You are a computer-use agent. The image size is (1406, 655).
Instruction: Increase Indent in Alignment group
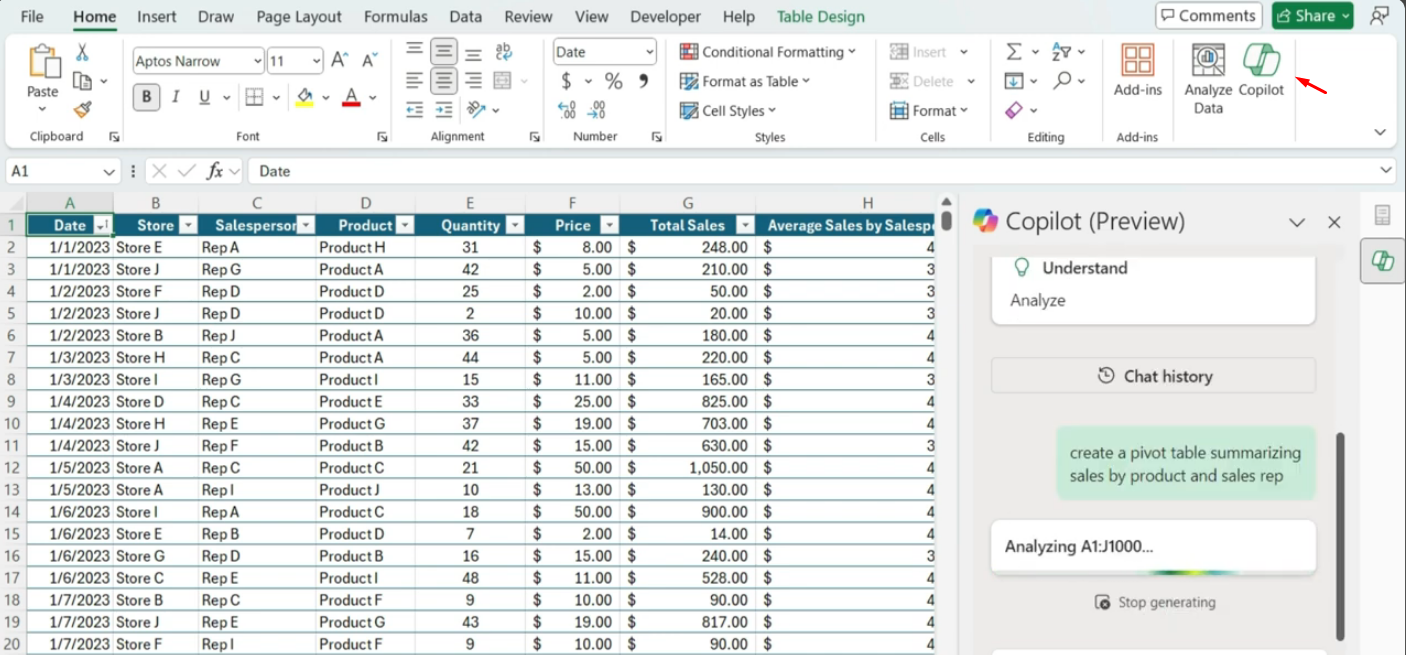click(444, 110)
